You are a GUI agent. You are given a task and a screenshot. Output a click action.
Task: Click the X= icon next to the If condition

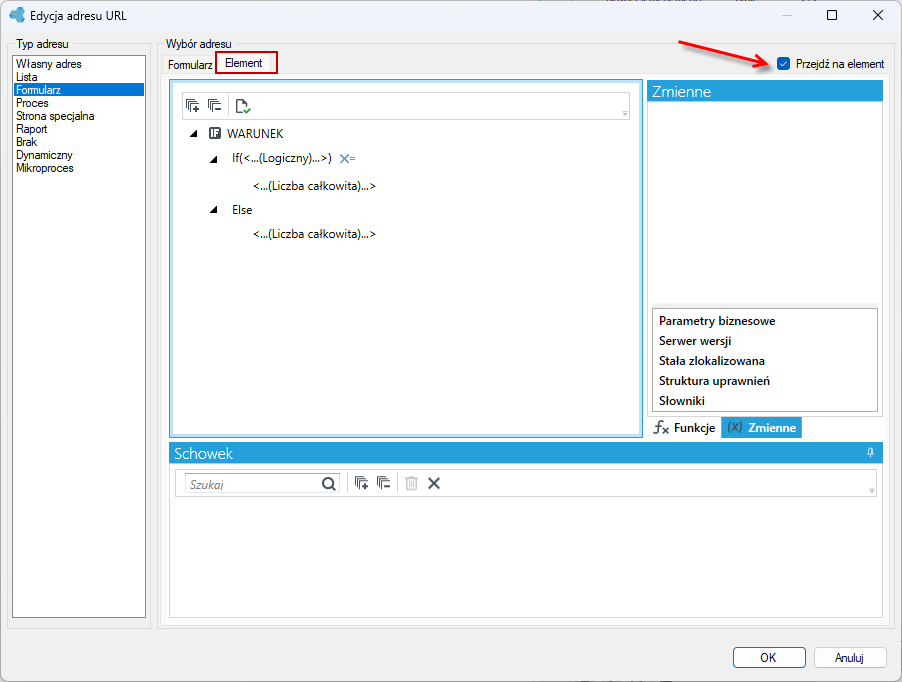(347, 158)
